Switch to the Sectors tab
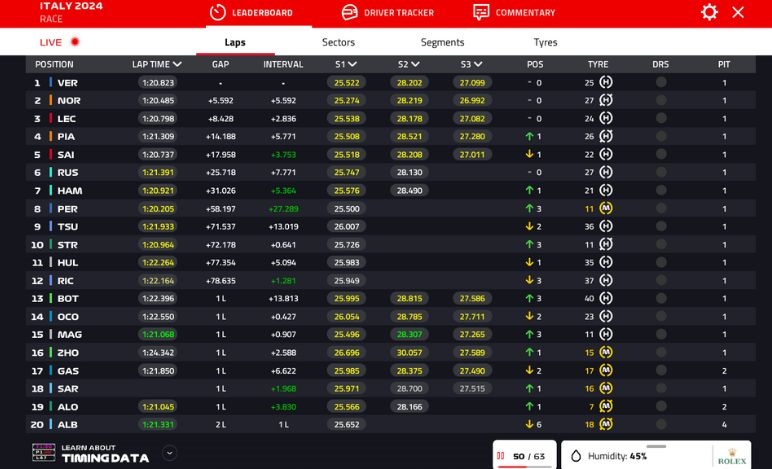The height and width of the screenshot is (469, 772). 338,42
